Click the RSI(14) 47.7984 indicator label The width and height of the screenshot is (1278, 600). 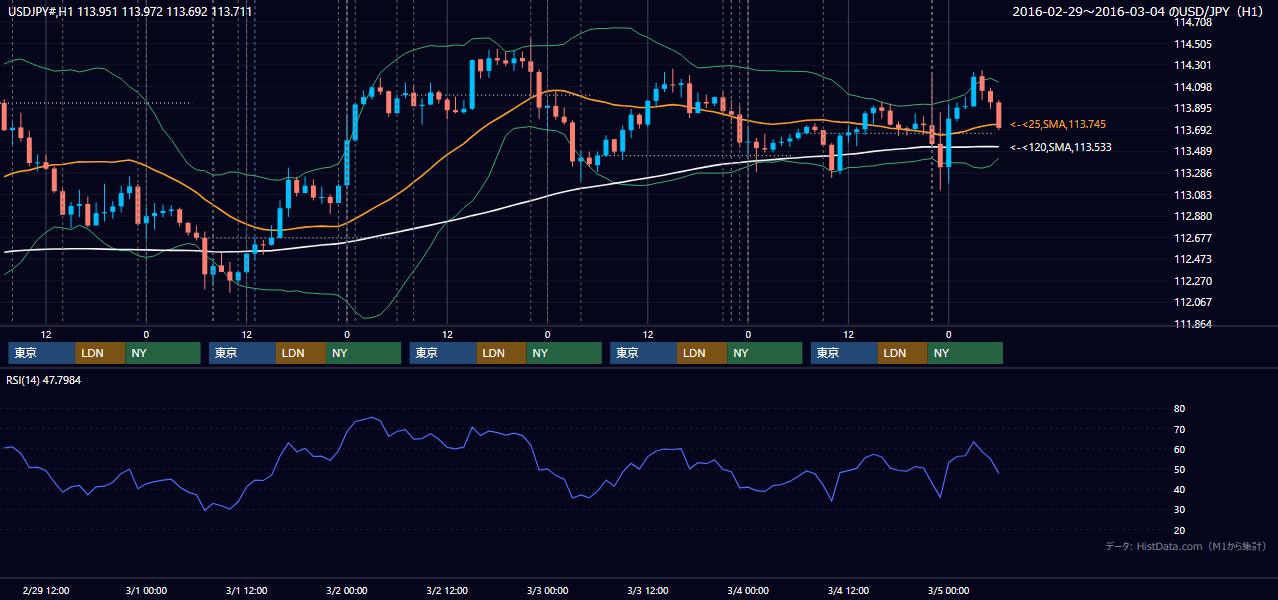[x=44, y=380]
